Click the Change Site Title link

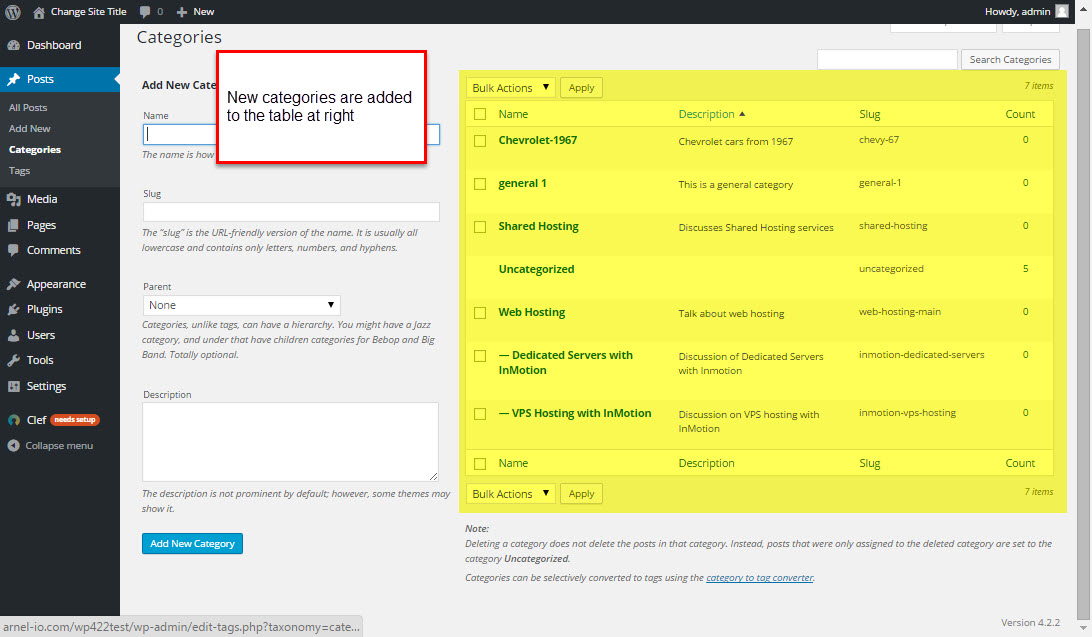[88, 12]
